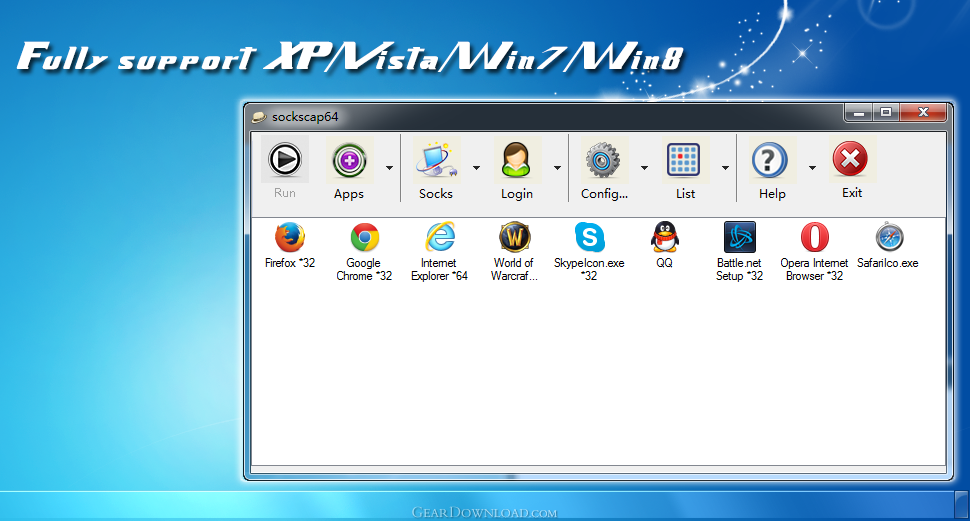
Task: Select the SkypeIcon.exe *32 icon
Action: (x=590, y=237)
